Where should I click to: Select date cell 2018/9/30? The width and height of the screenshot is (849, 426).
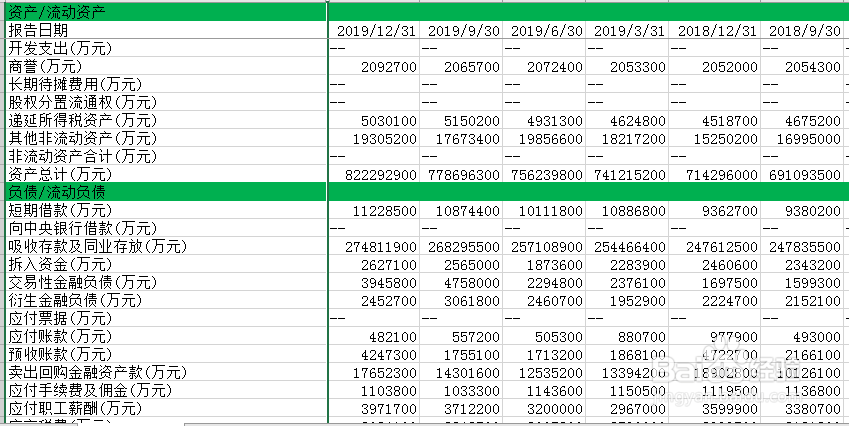[x=801, y=30]
